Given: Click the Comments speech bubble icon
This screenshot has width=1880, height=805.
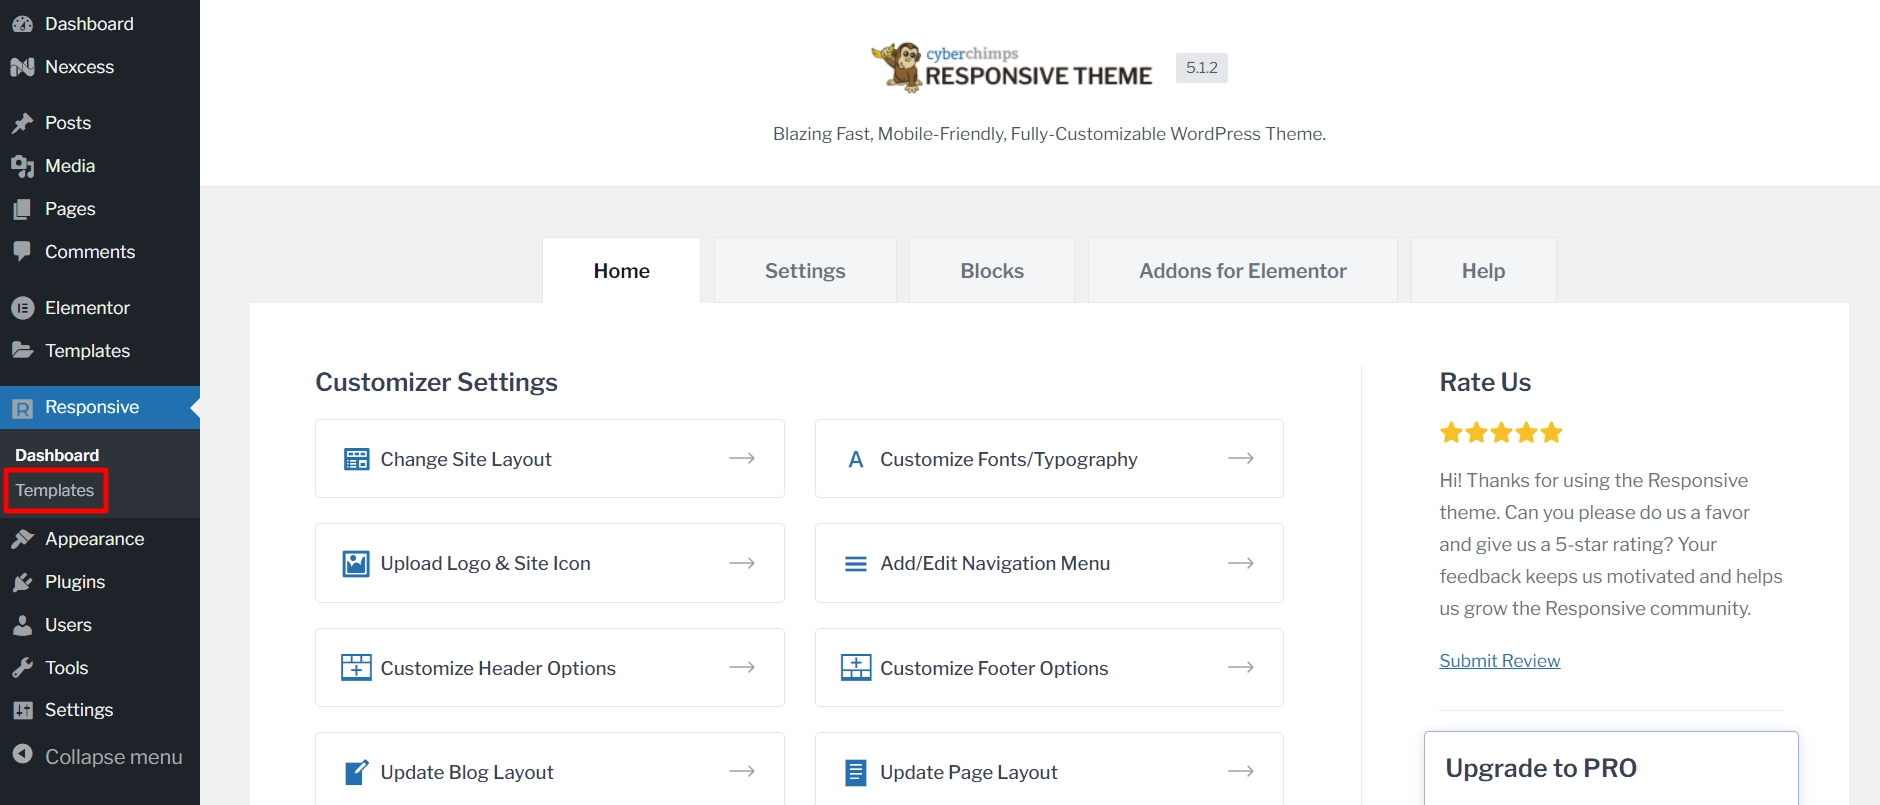Looking at the screenshot, I should [22, 252].
